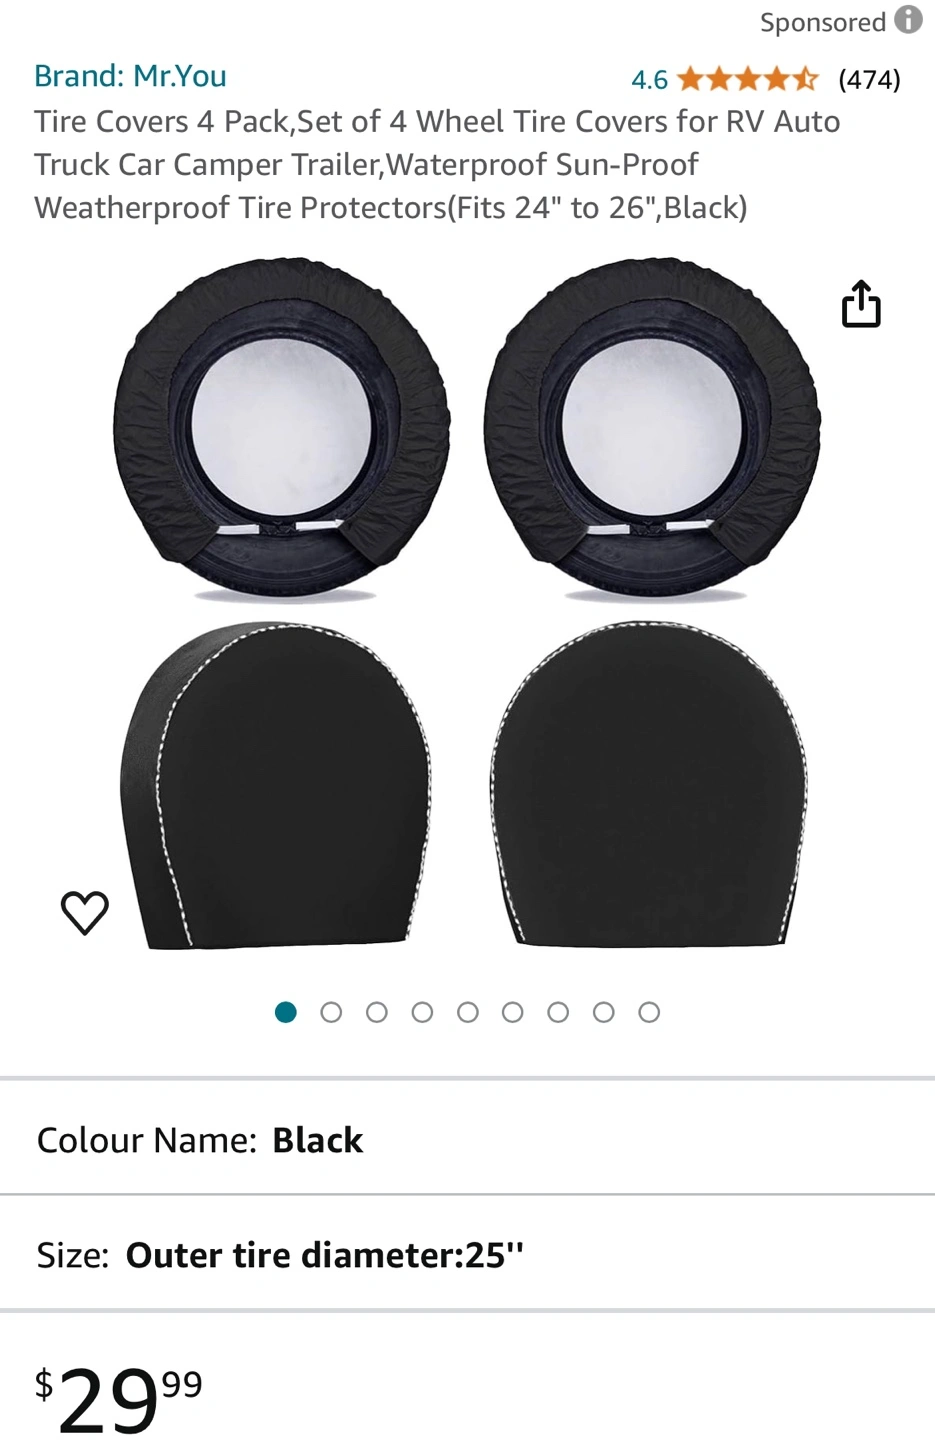935x1440 pixels.
Task: Expand the Colour Name: Black option
Action: click(x=467, y=1139)
